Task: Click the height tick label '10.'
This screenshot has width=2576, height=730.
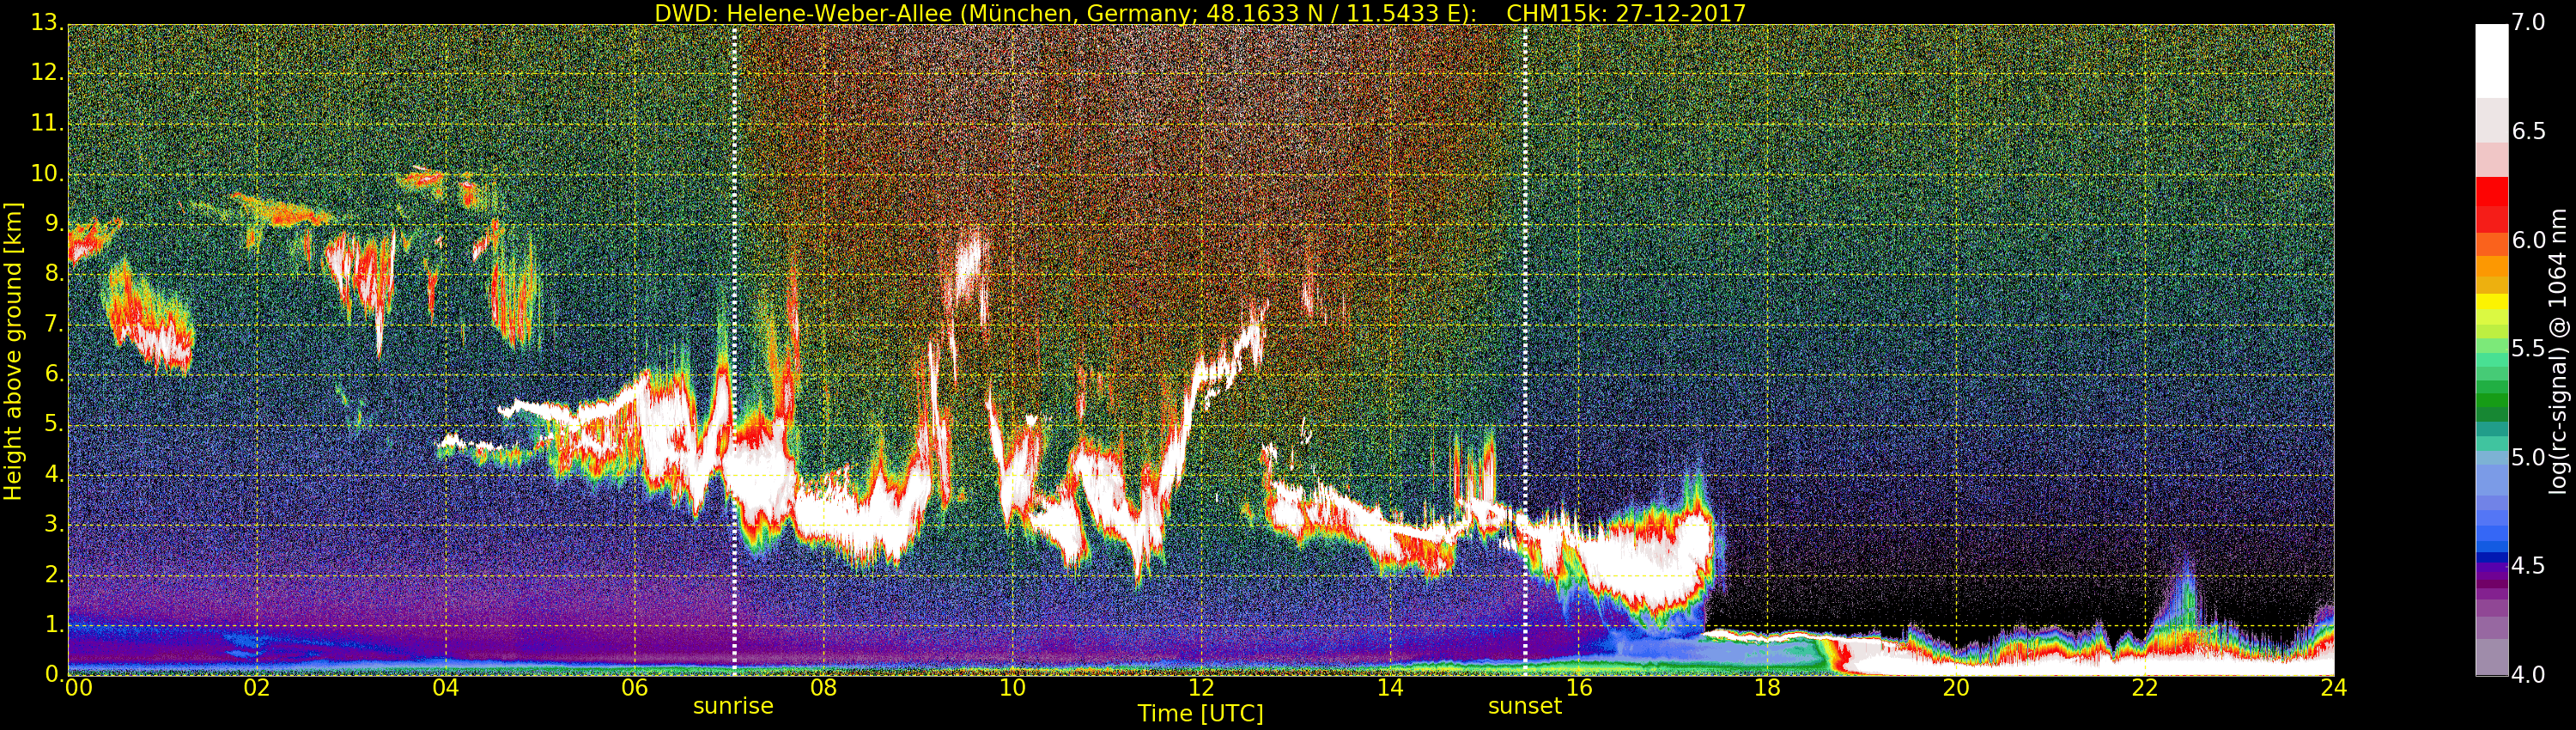Action: [x=48, y=173]
